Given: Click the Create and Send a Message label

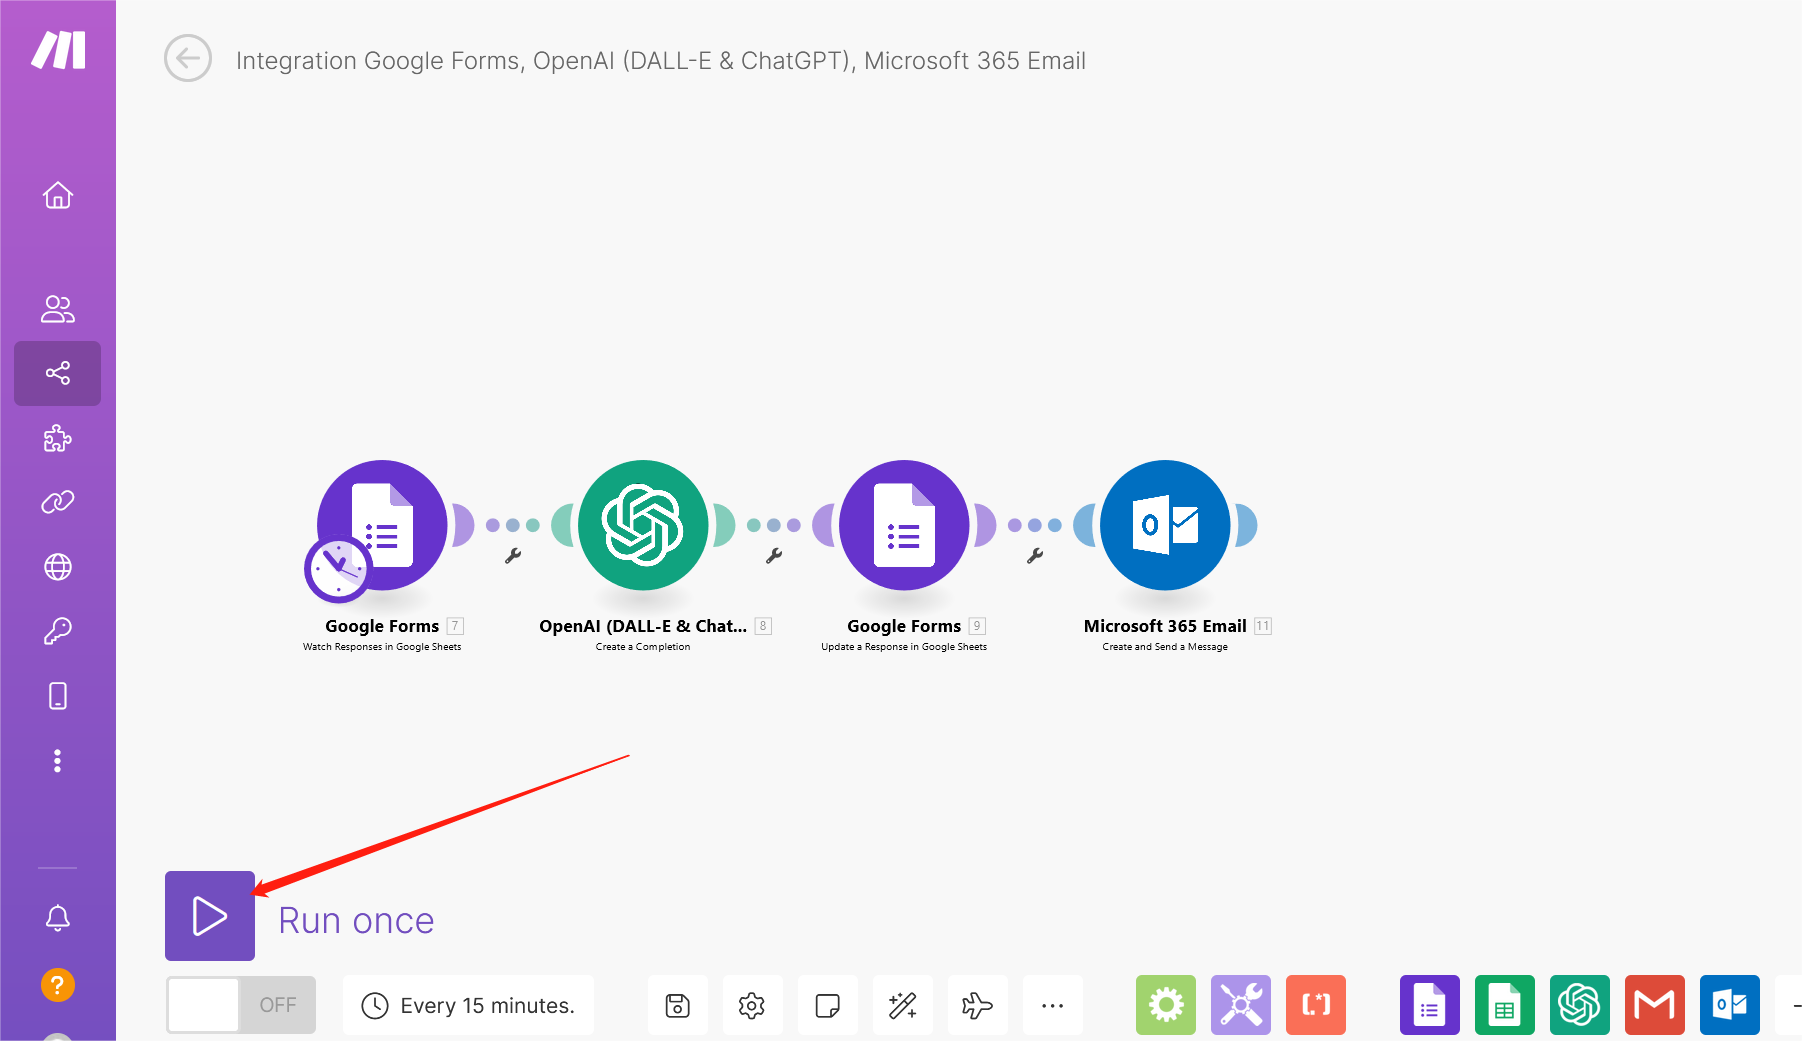Looking at the screenshot, I should coord(1165,647).
